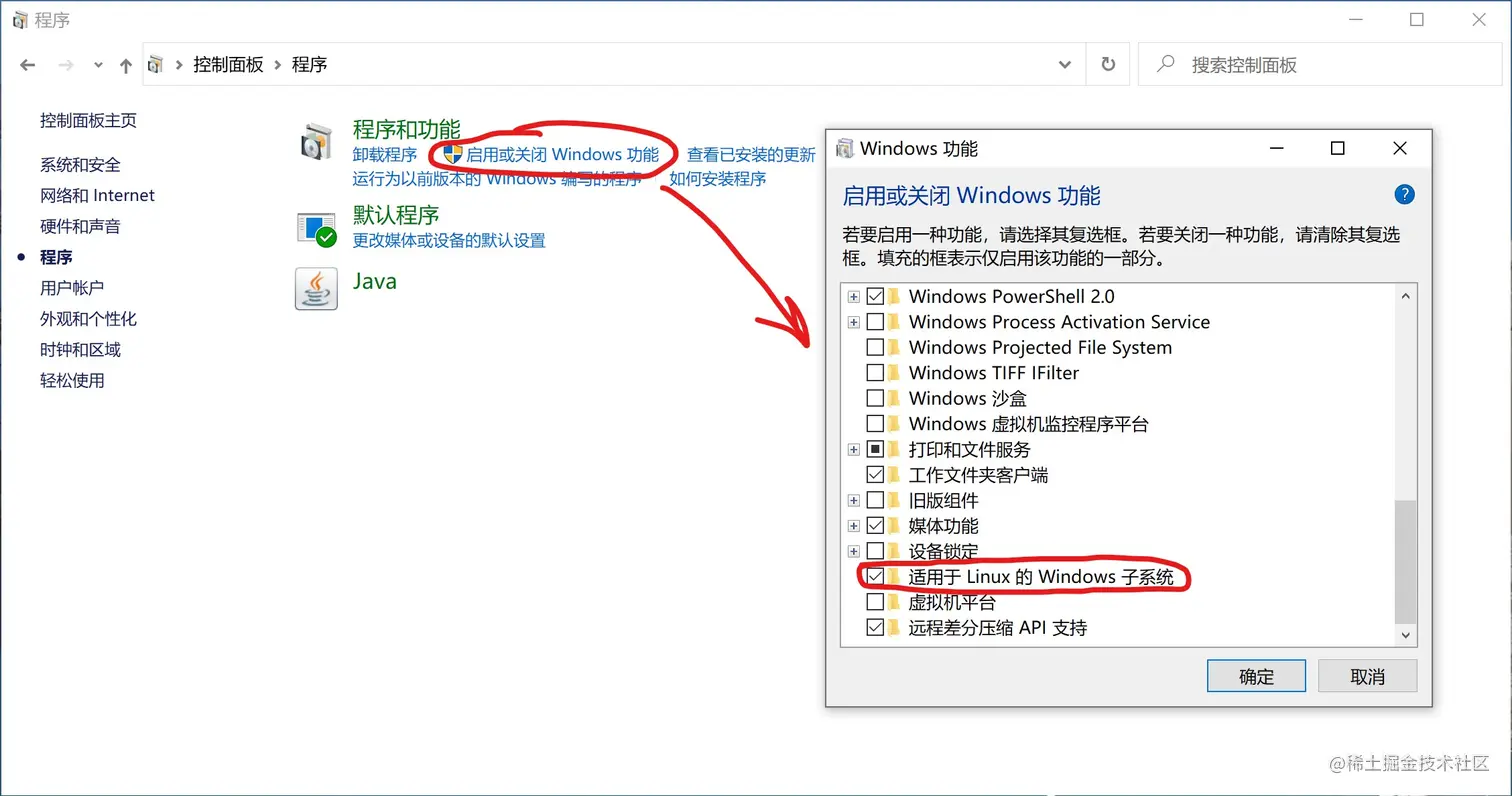Click the 程序和功能 icon
Screen dimensions: 1512x796
click(316, 143)
